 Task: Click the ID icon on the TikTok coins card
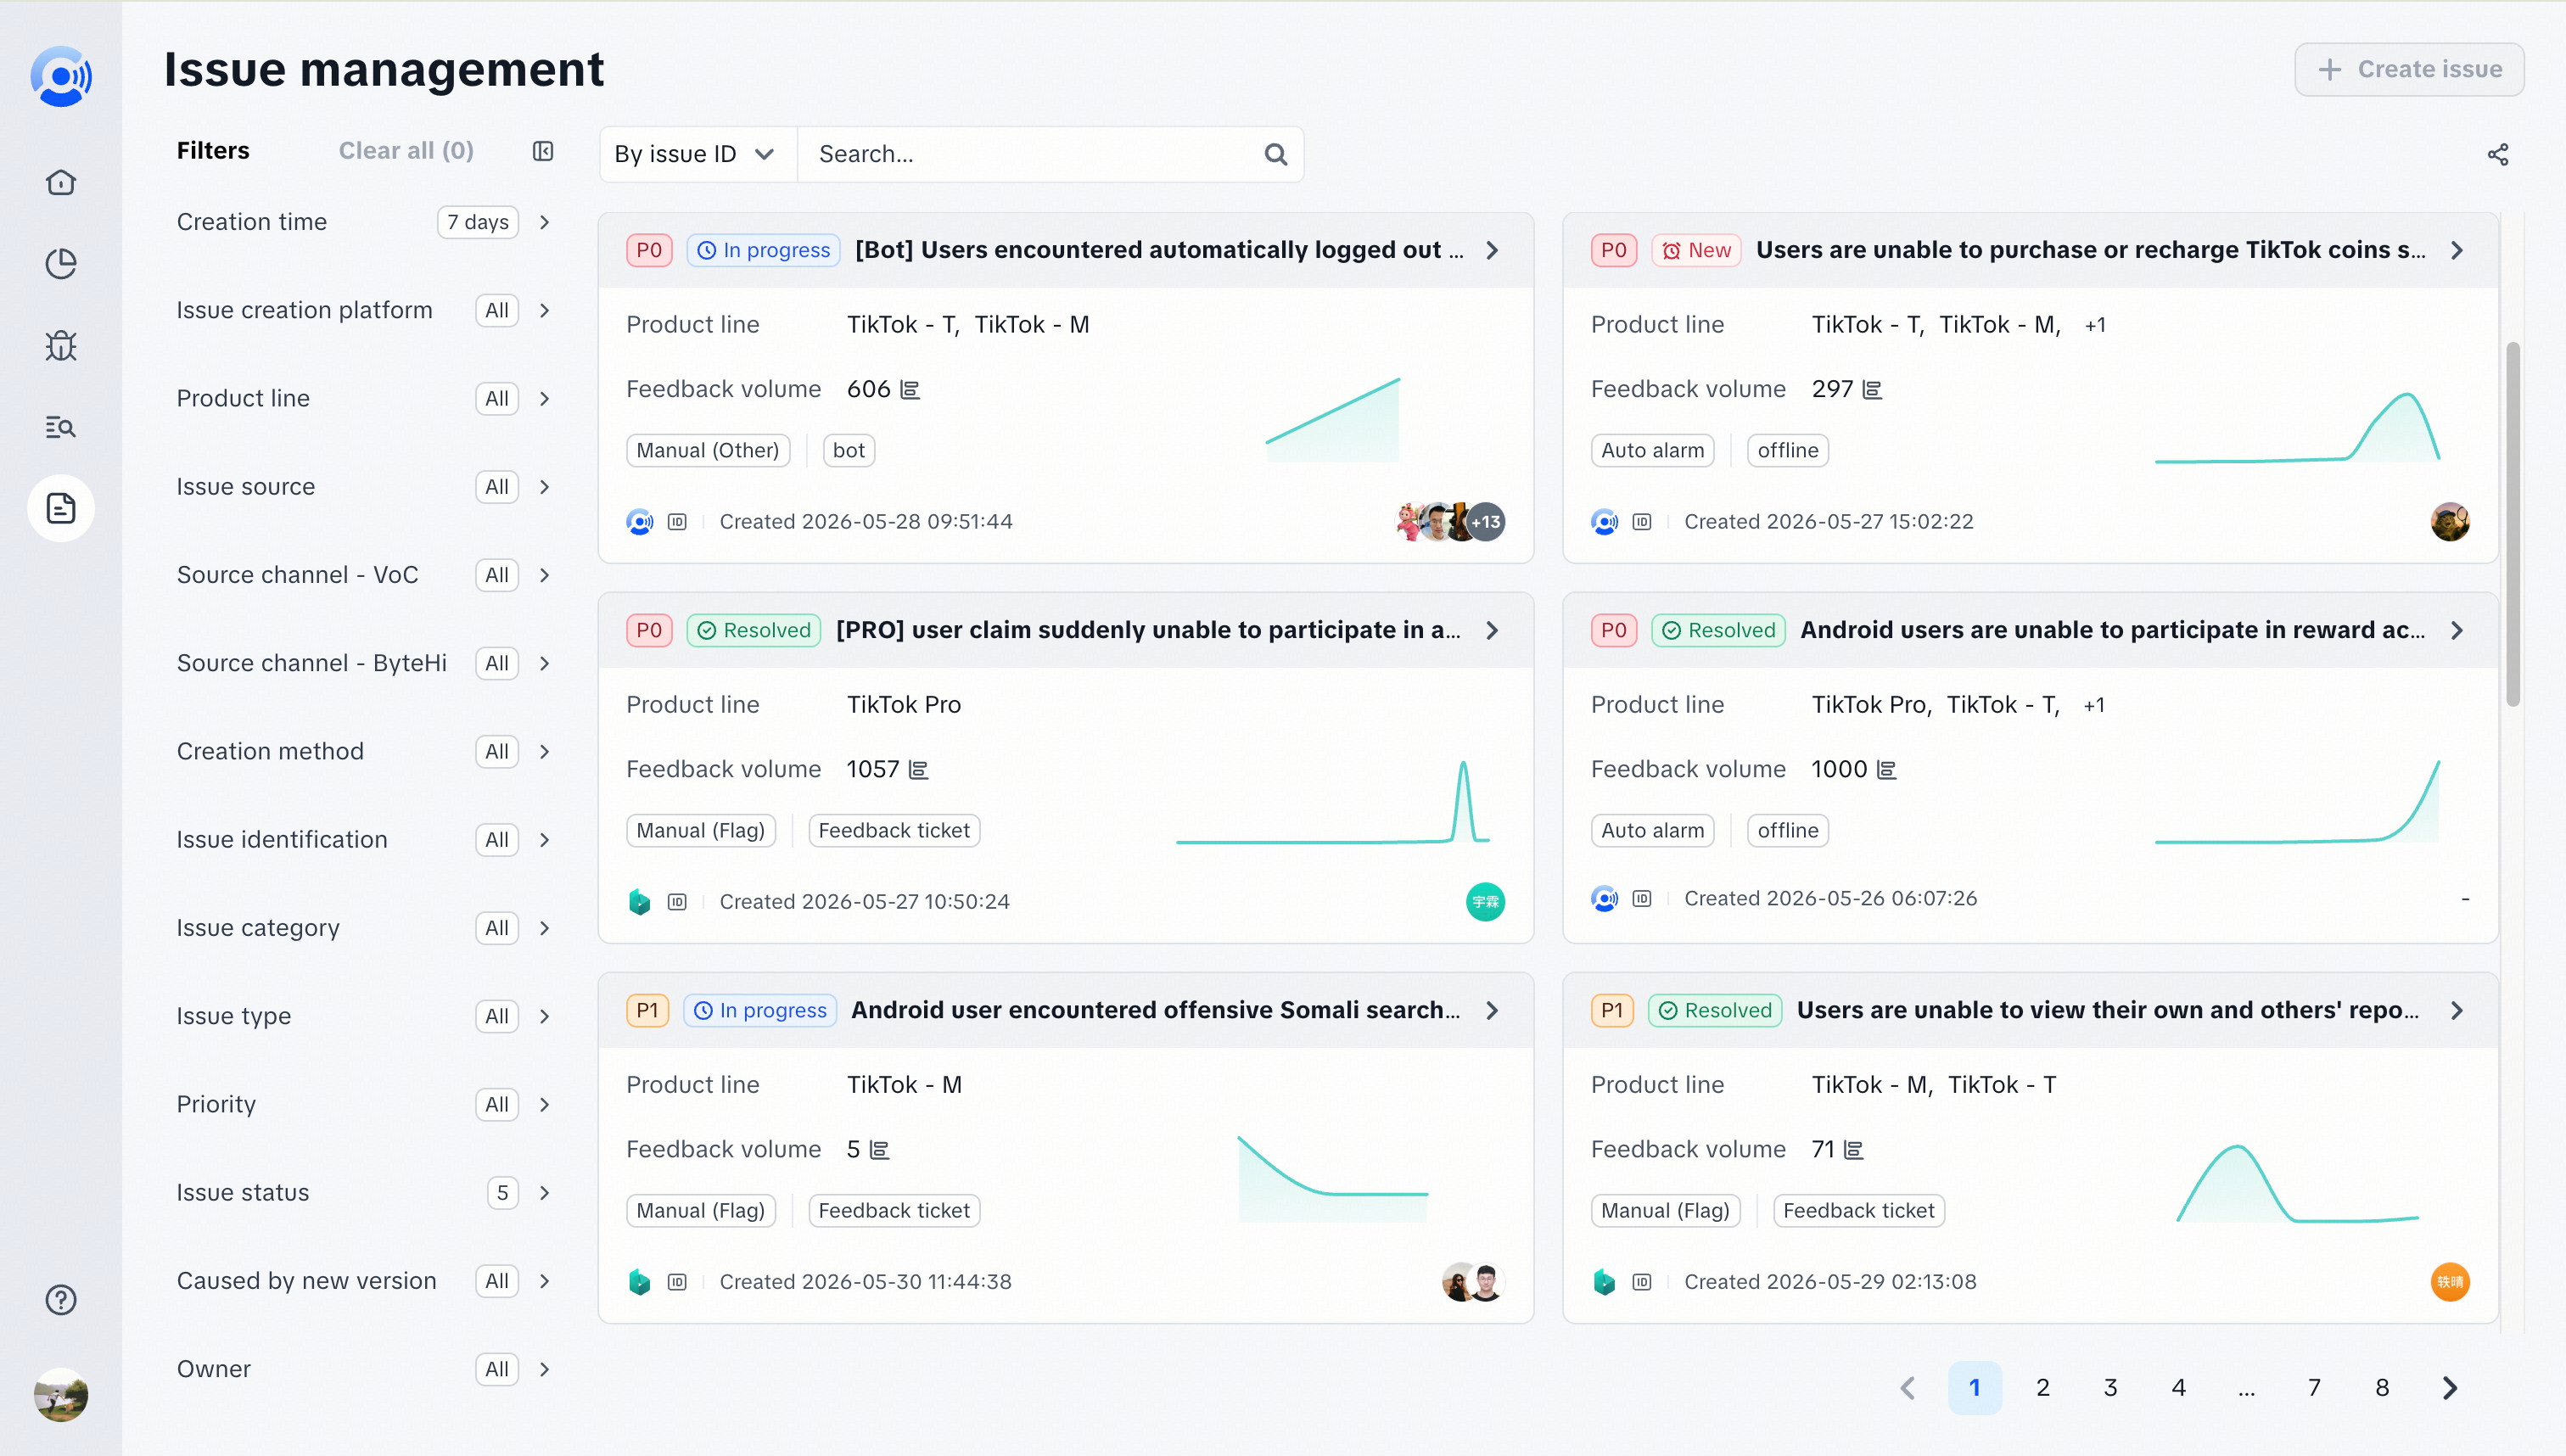[x=1641, y=521]
